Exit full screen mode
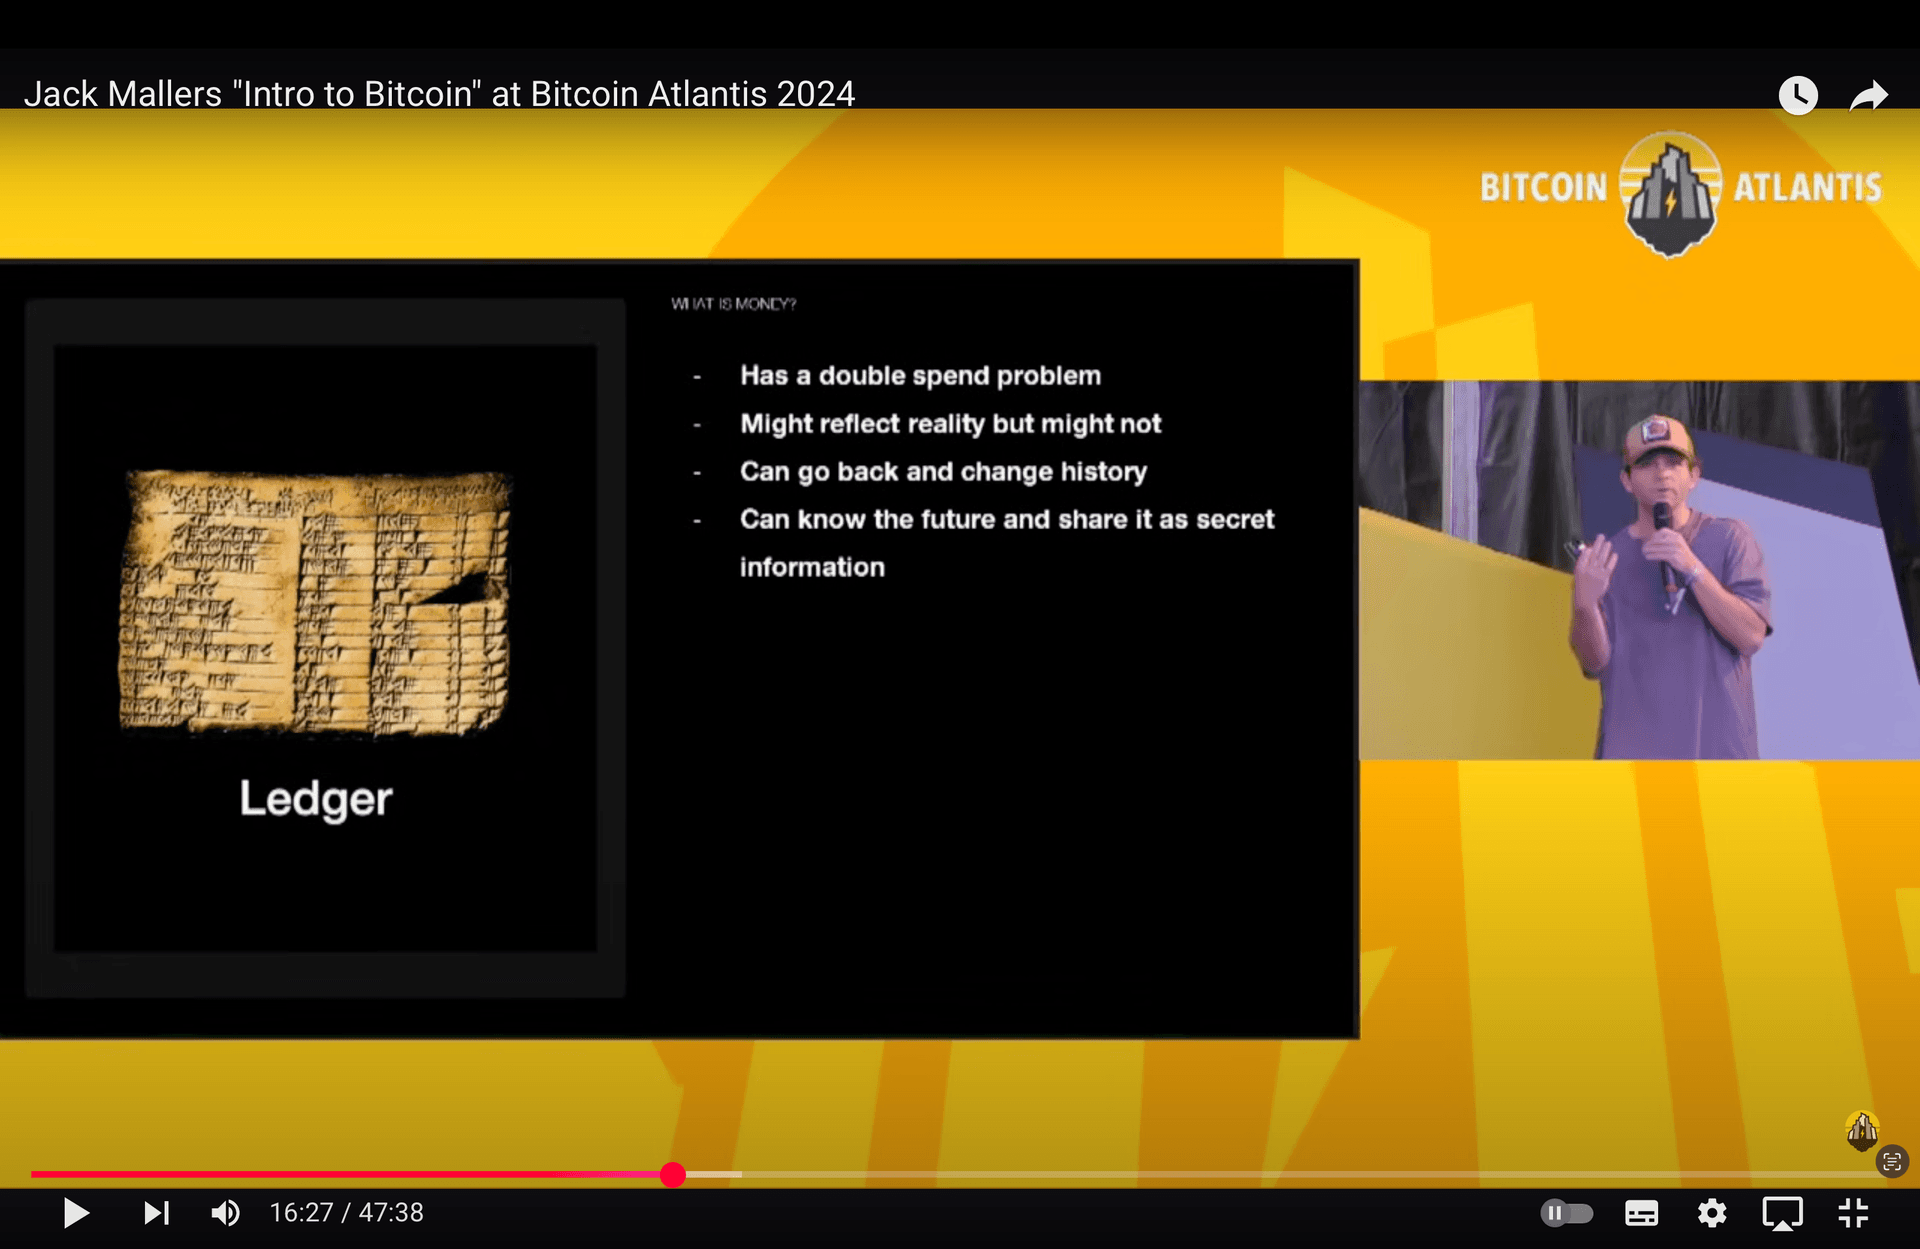Screen dimensions: 1920x1249 click(x=1853, y=1213)
